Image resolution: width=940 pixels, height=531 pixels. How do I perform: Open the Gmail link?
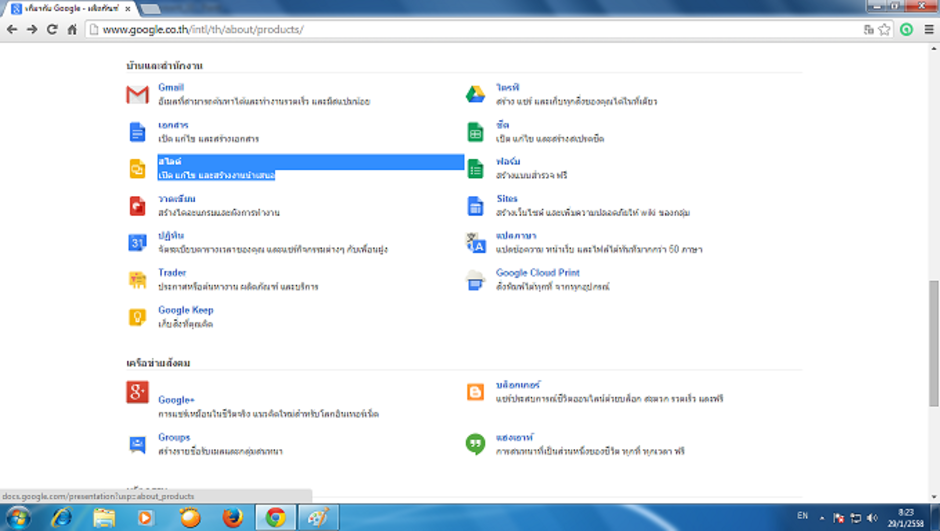(171, 88)
